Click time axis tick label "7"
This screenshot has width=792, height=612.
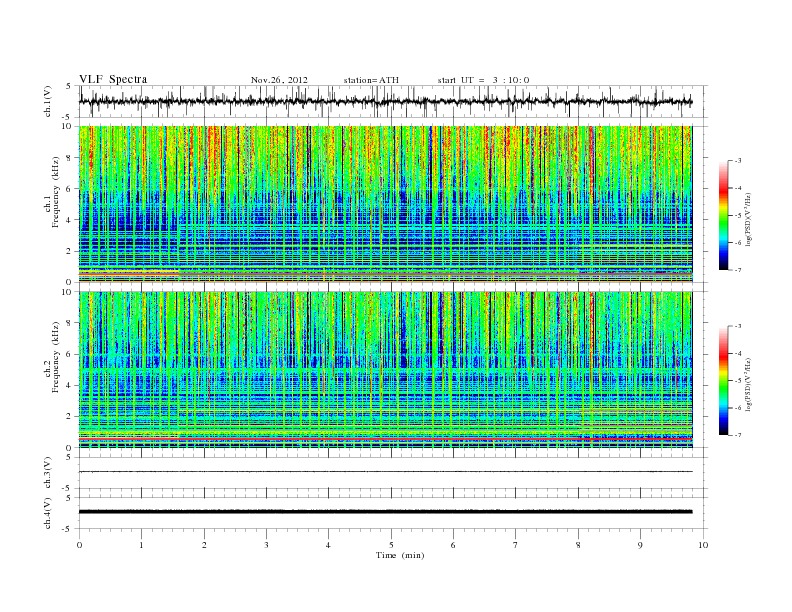click(x=515, y=545)
